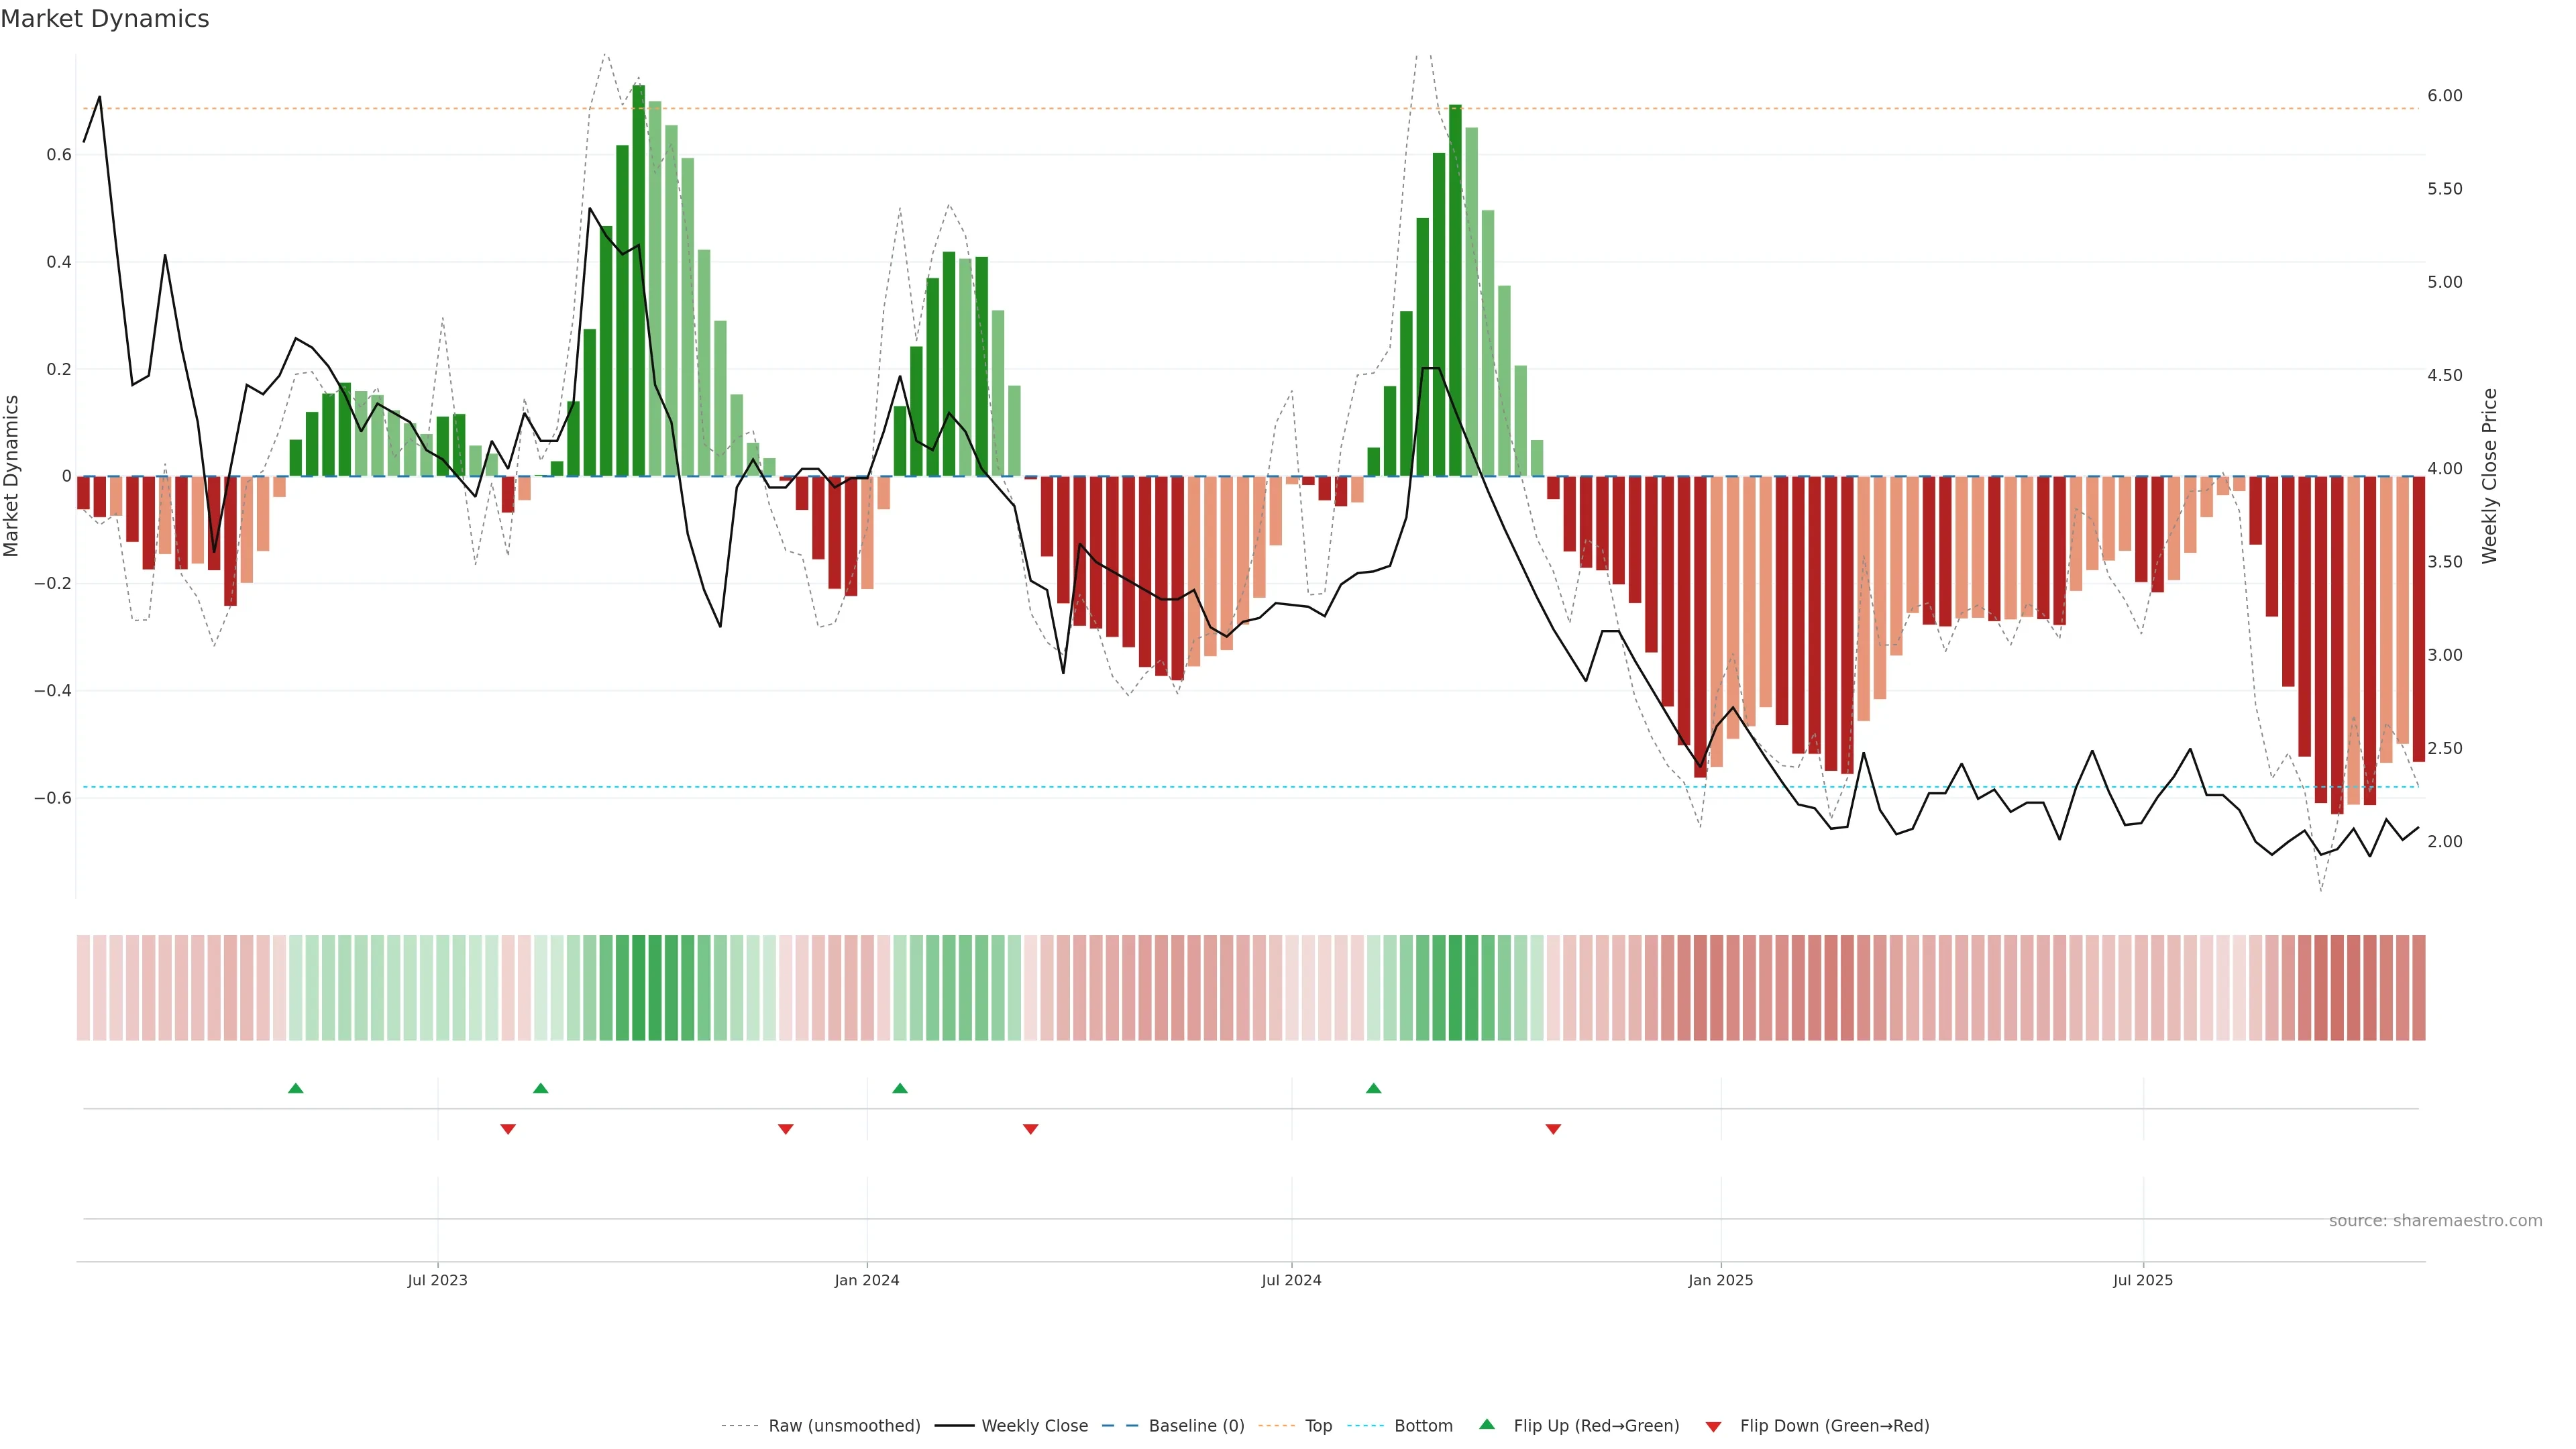
Task: Click the Jan 2025 axis label
Action: pyautogui.click(x=1720, y=1280)
